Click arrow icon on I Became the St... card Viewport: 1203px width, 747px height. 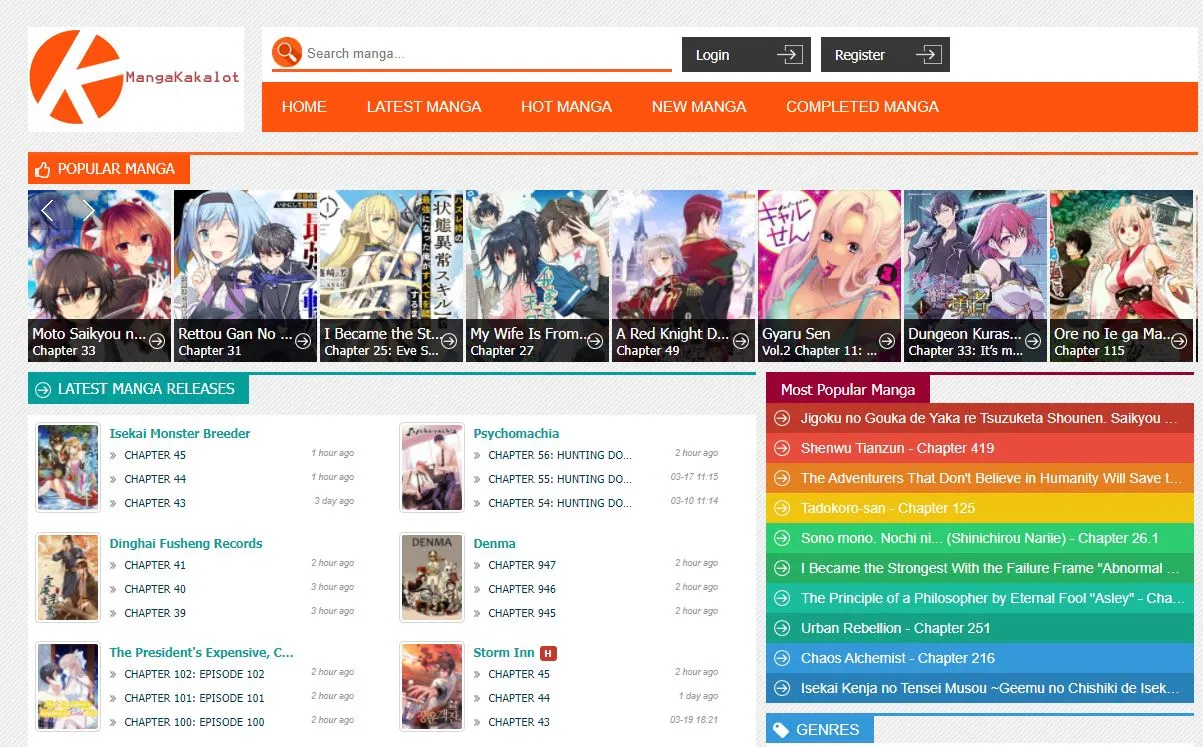pyautogui.click(x=449, y=341)
